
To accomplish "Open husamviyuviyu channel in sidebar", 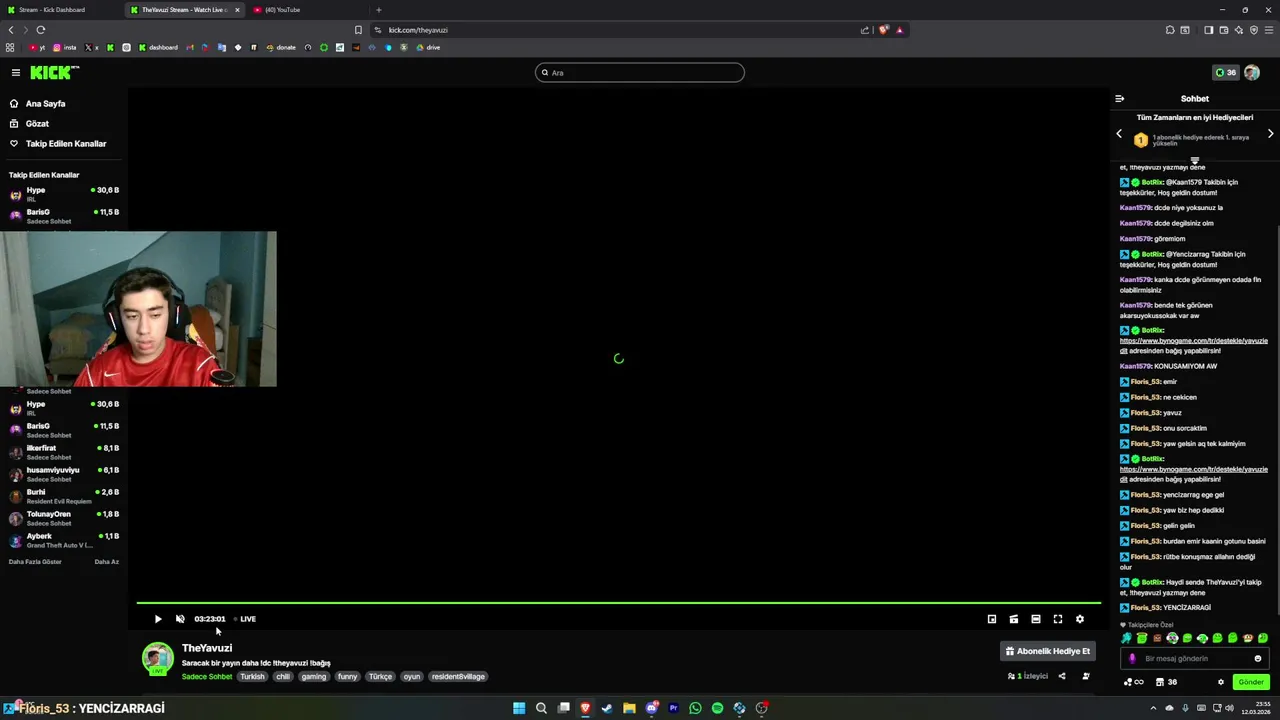I will click(x=64, y=474).
